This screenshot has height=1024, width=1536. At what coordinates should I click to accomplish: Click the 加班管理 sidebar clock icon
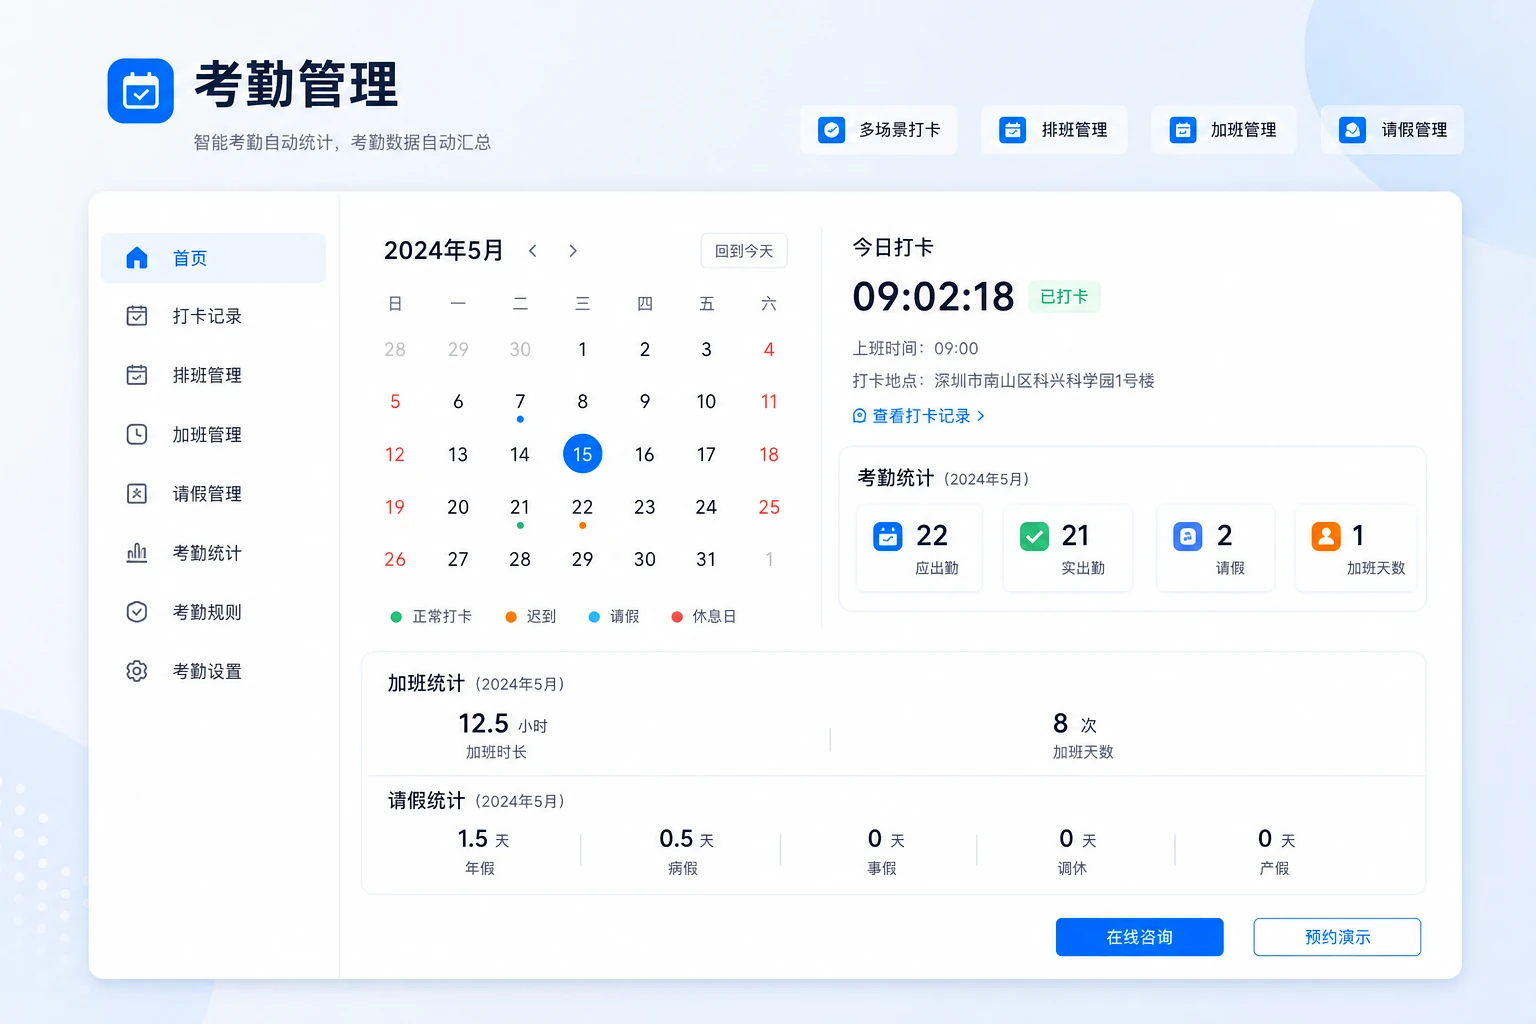(x=137, y=434)
